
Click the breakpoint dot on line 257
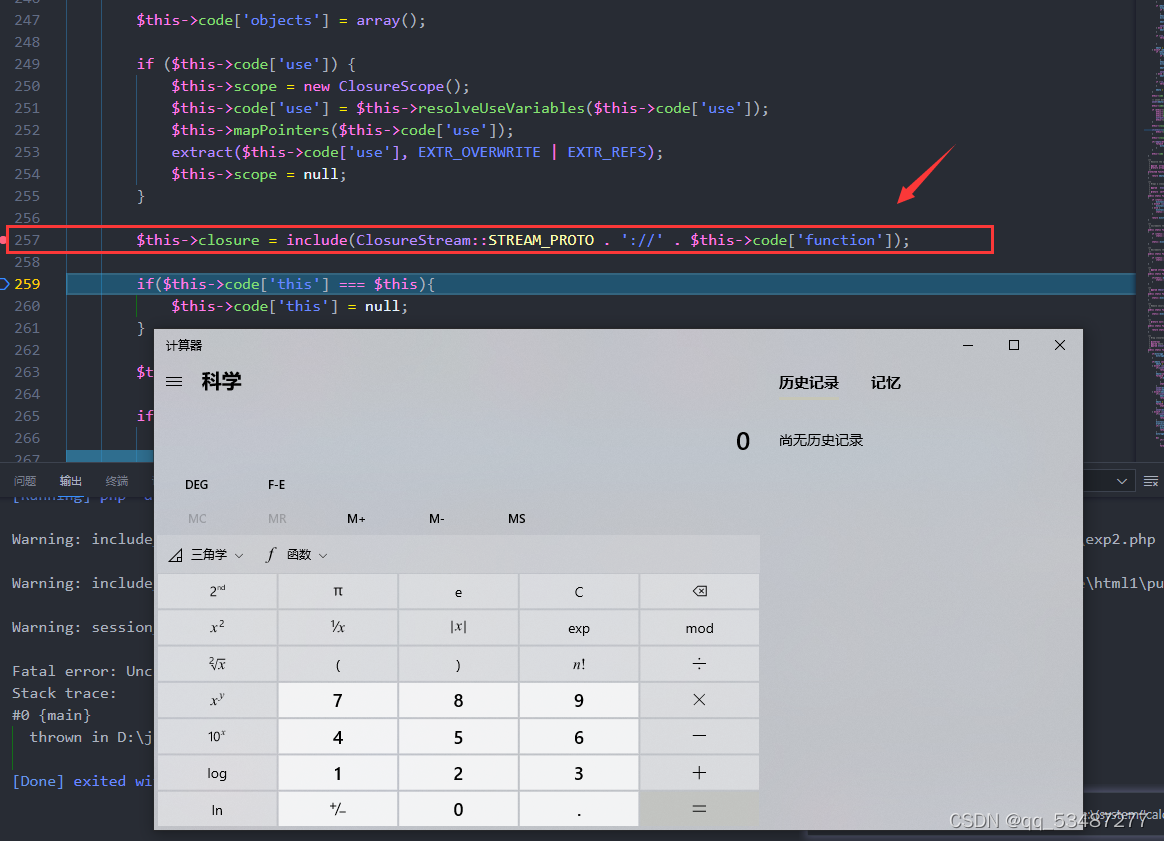click(3, 240)
